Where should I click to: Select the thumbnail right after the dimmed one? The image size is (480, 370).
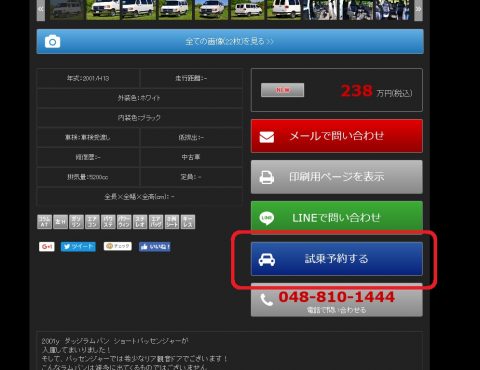pos(103,9)
